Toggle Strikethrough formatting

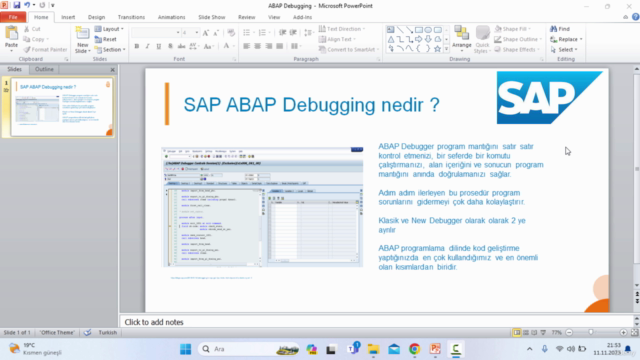coord(181,47)
